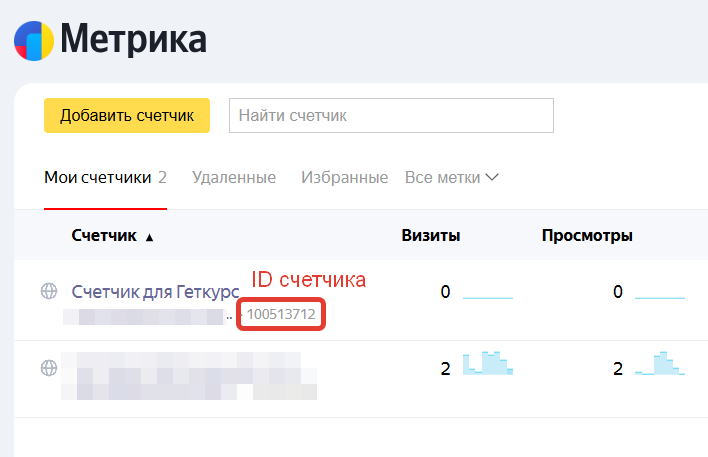Toggle the Счетчик sort arrow
The width and height of the screenshot is (708, 457).
[149, 237]
